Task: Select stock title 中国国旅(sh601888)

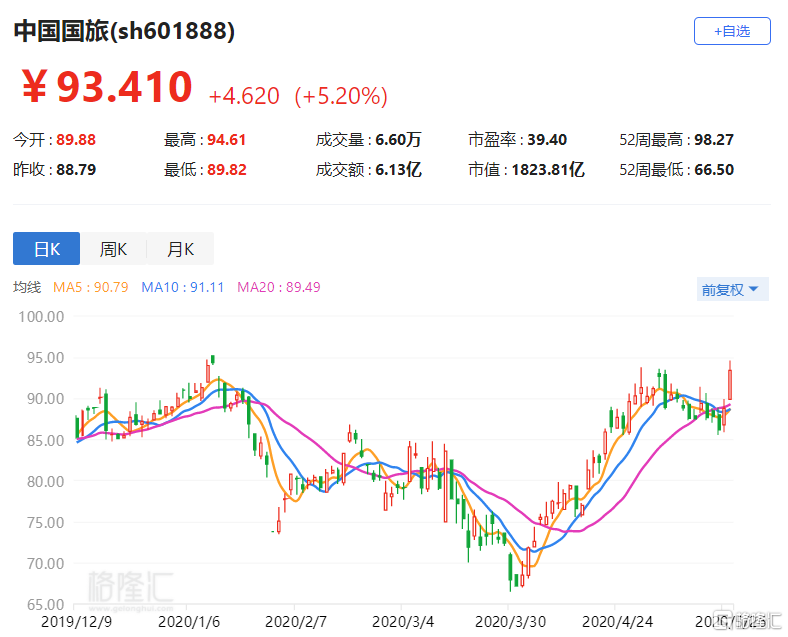Action: (x=124, y=31)
